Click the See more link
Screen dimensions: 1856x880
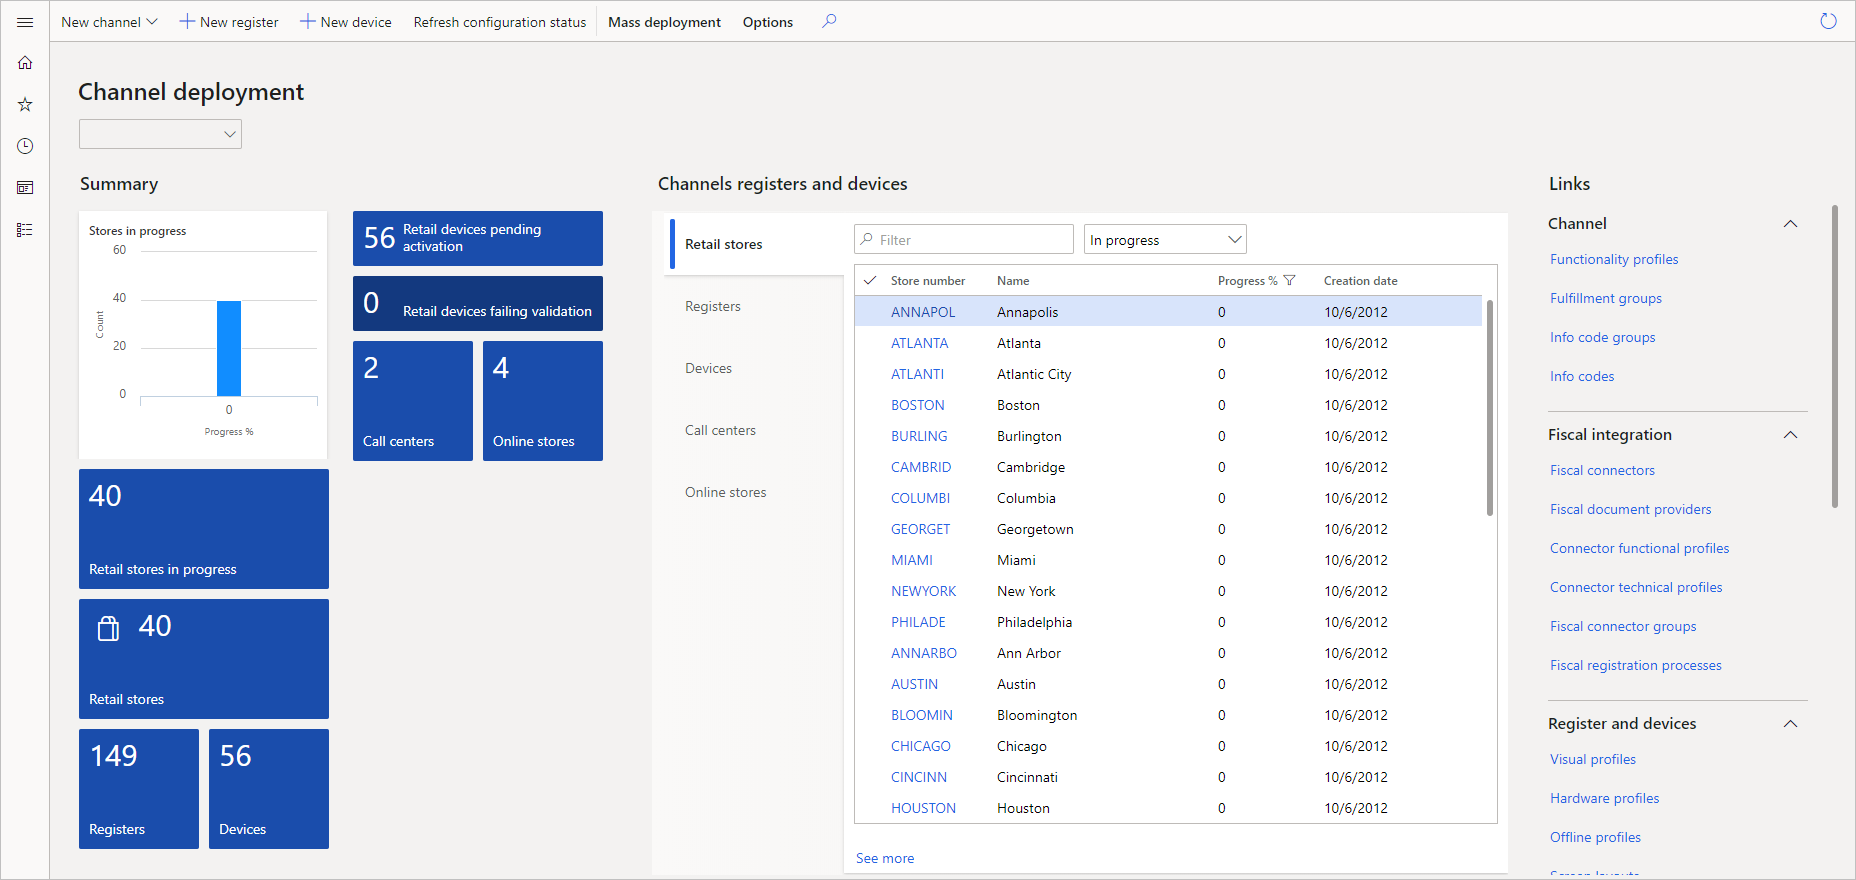(x=885, y=858)
